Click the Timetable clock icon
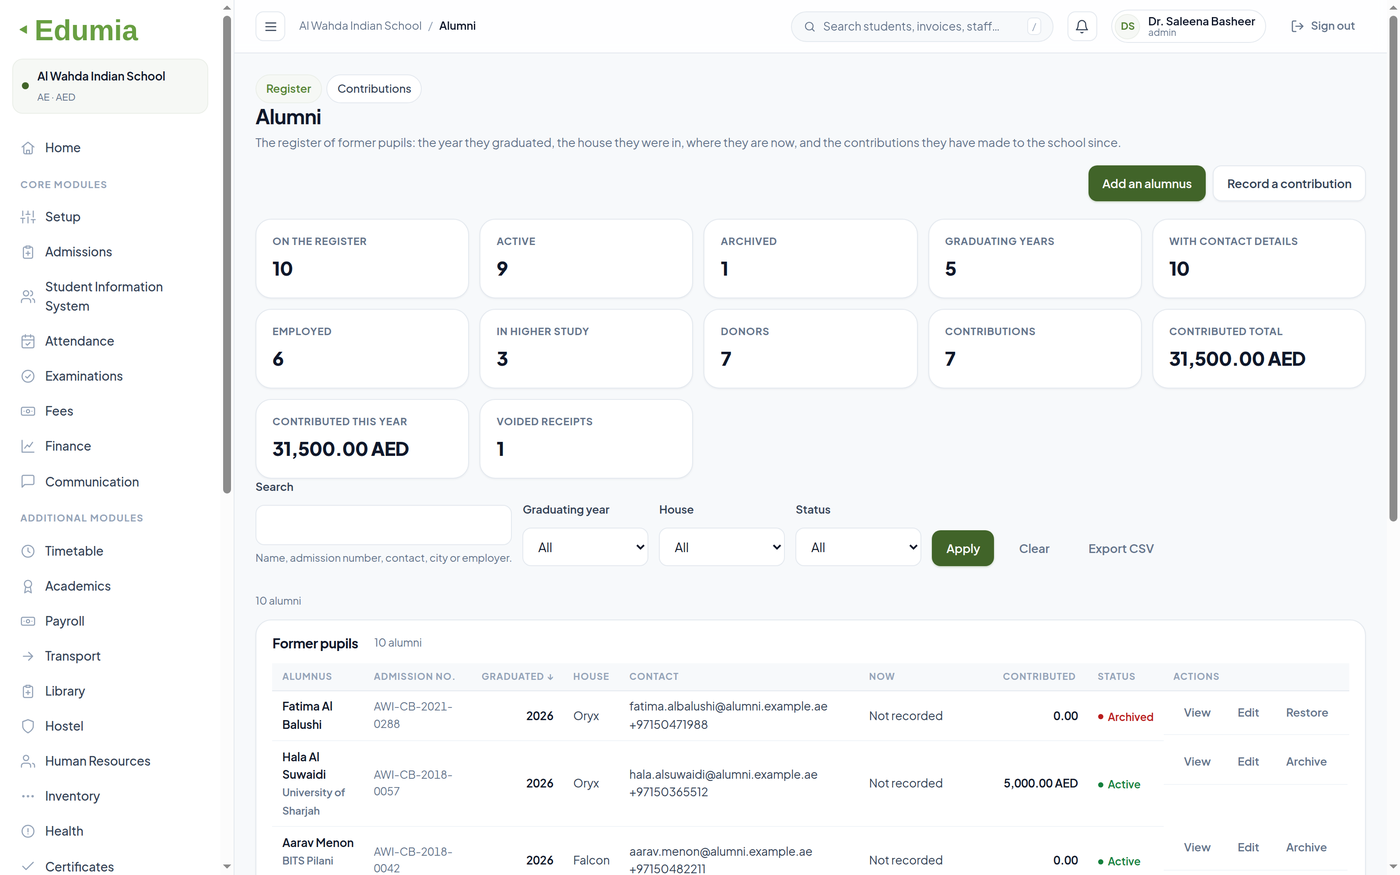The height and width of the screenshot is (875, 1400). [28, 551]
